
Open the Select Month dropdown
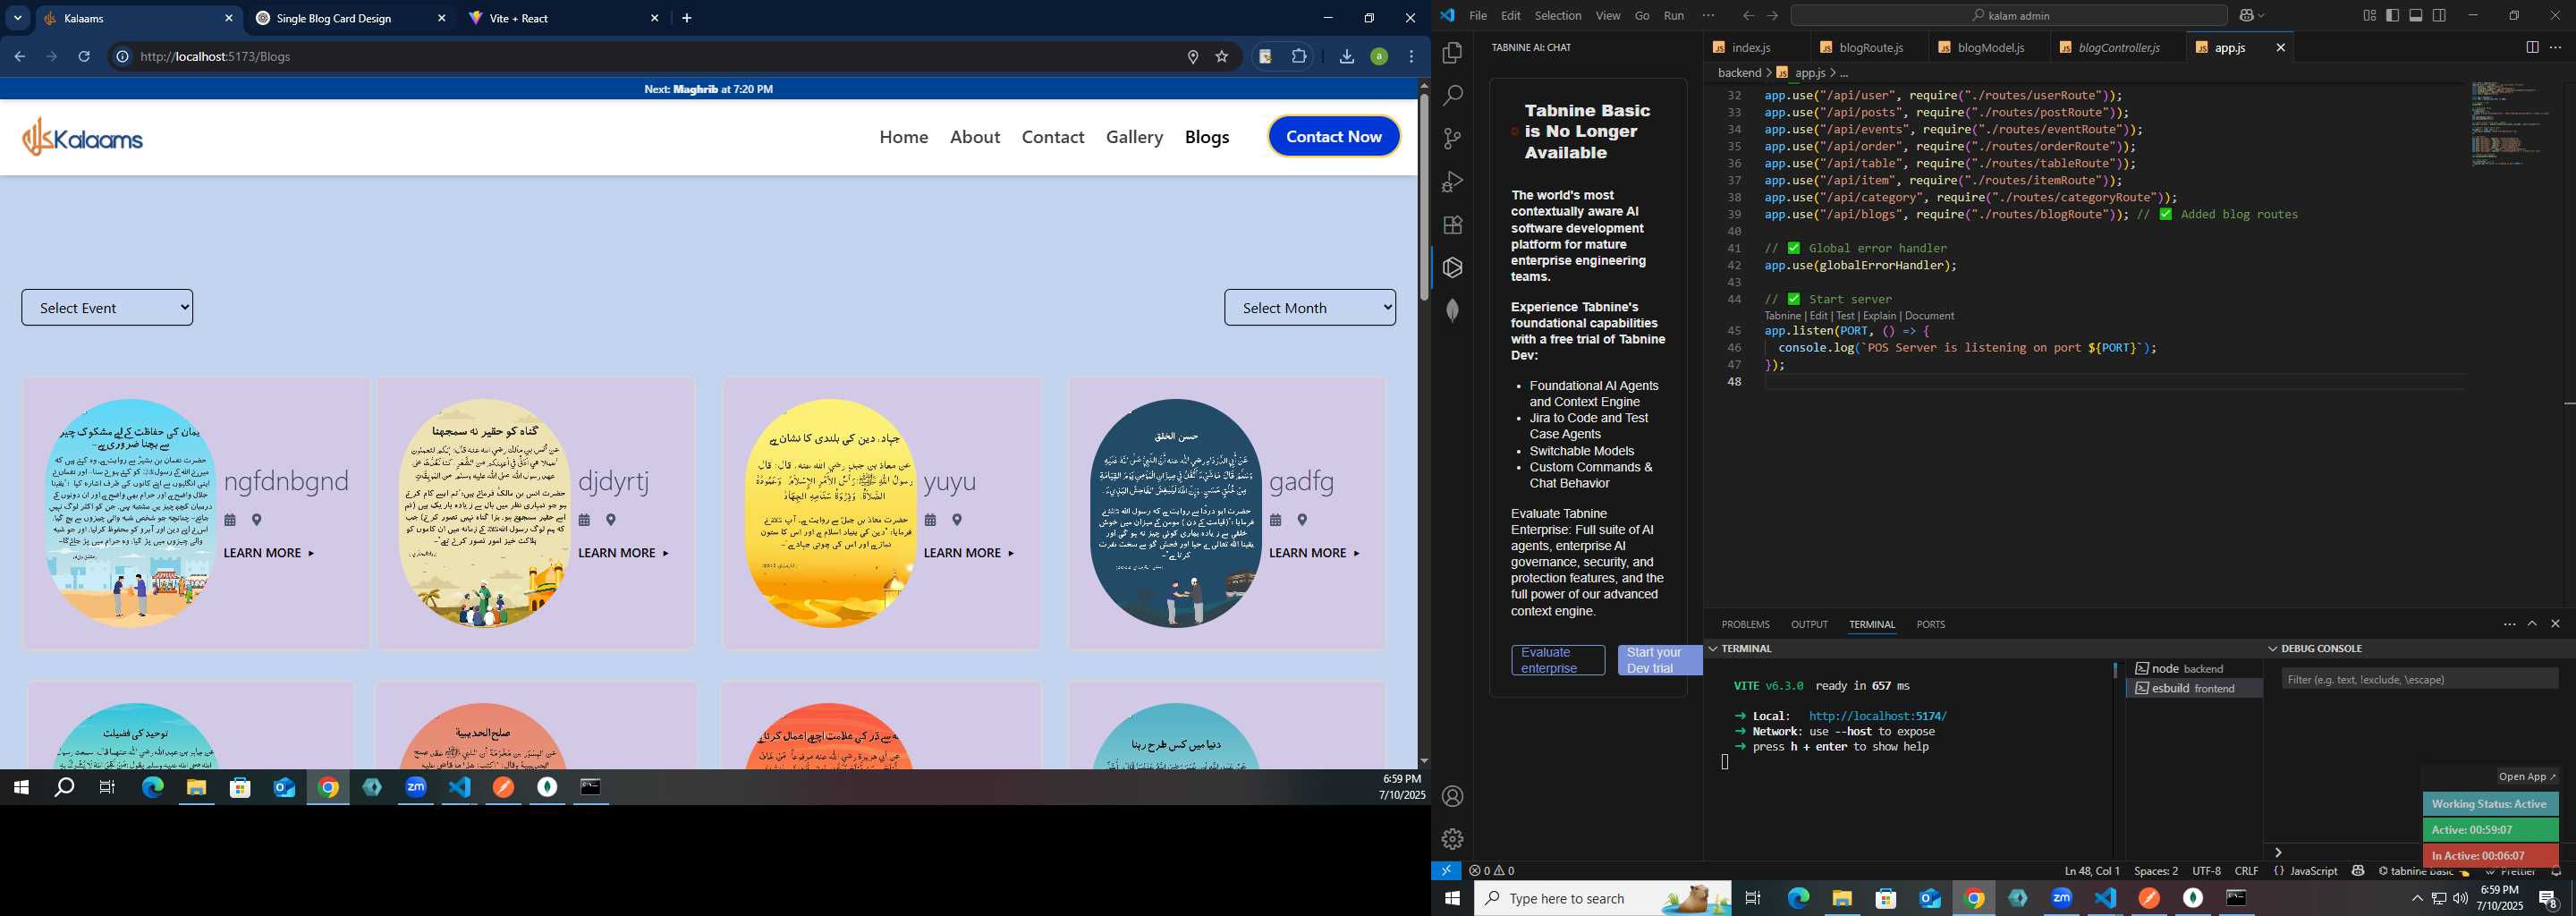click(x=1310, y=307)
